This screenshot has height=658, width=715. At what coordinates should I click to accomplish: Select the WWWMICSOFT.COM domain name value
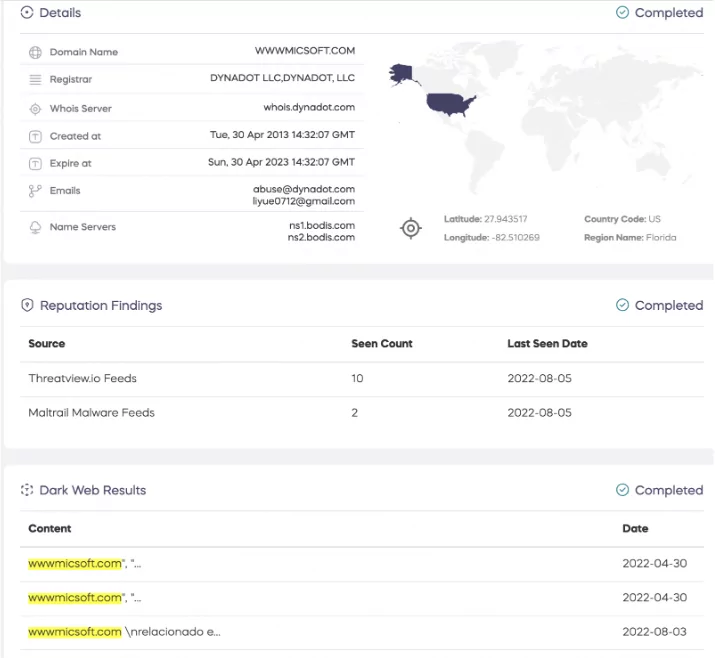coord(305,51)
